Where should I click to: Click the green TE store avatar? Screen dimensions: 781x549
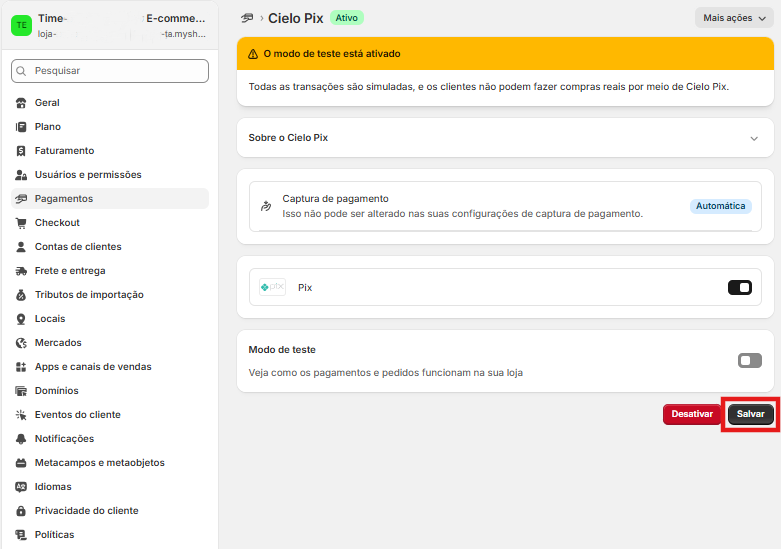[21, 25]
